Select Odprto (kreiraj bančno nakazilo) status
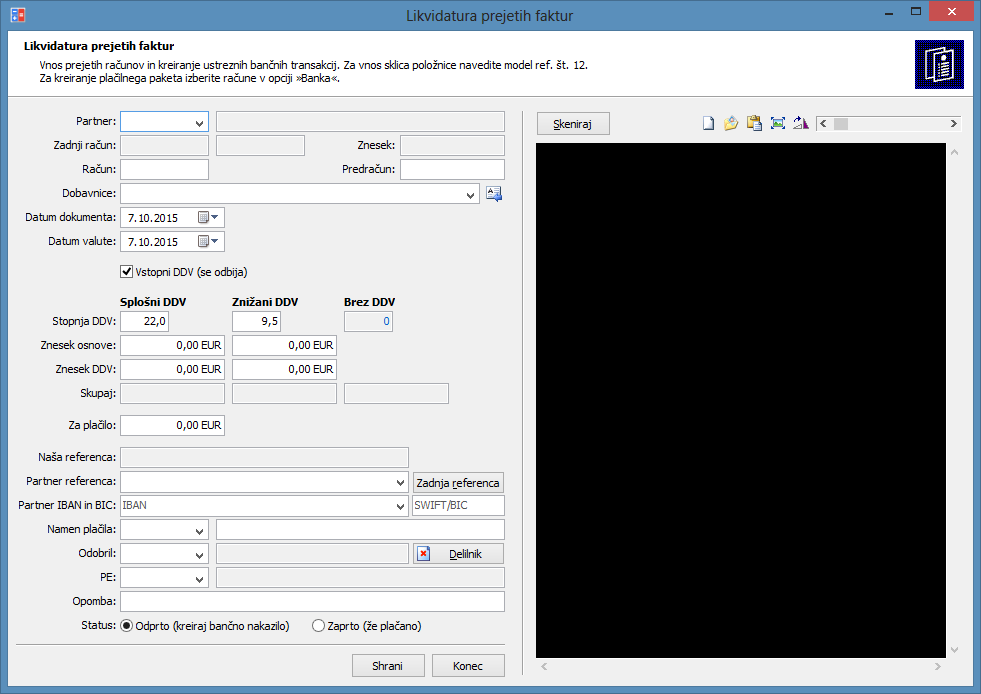Image resolution: width=981 pixels, height=694 pixels. pos(127,626)
